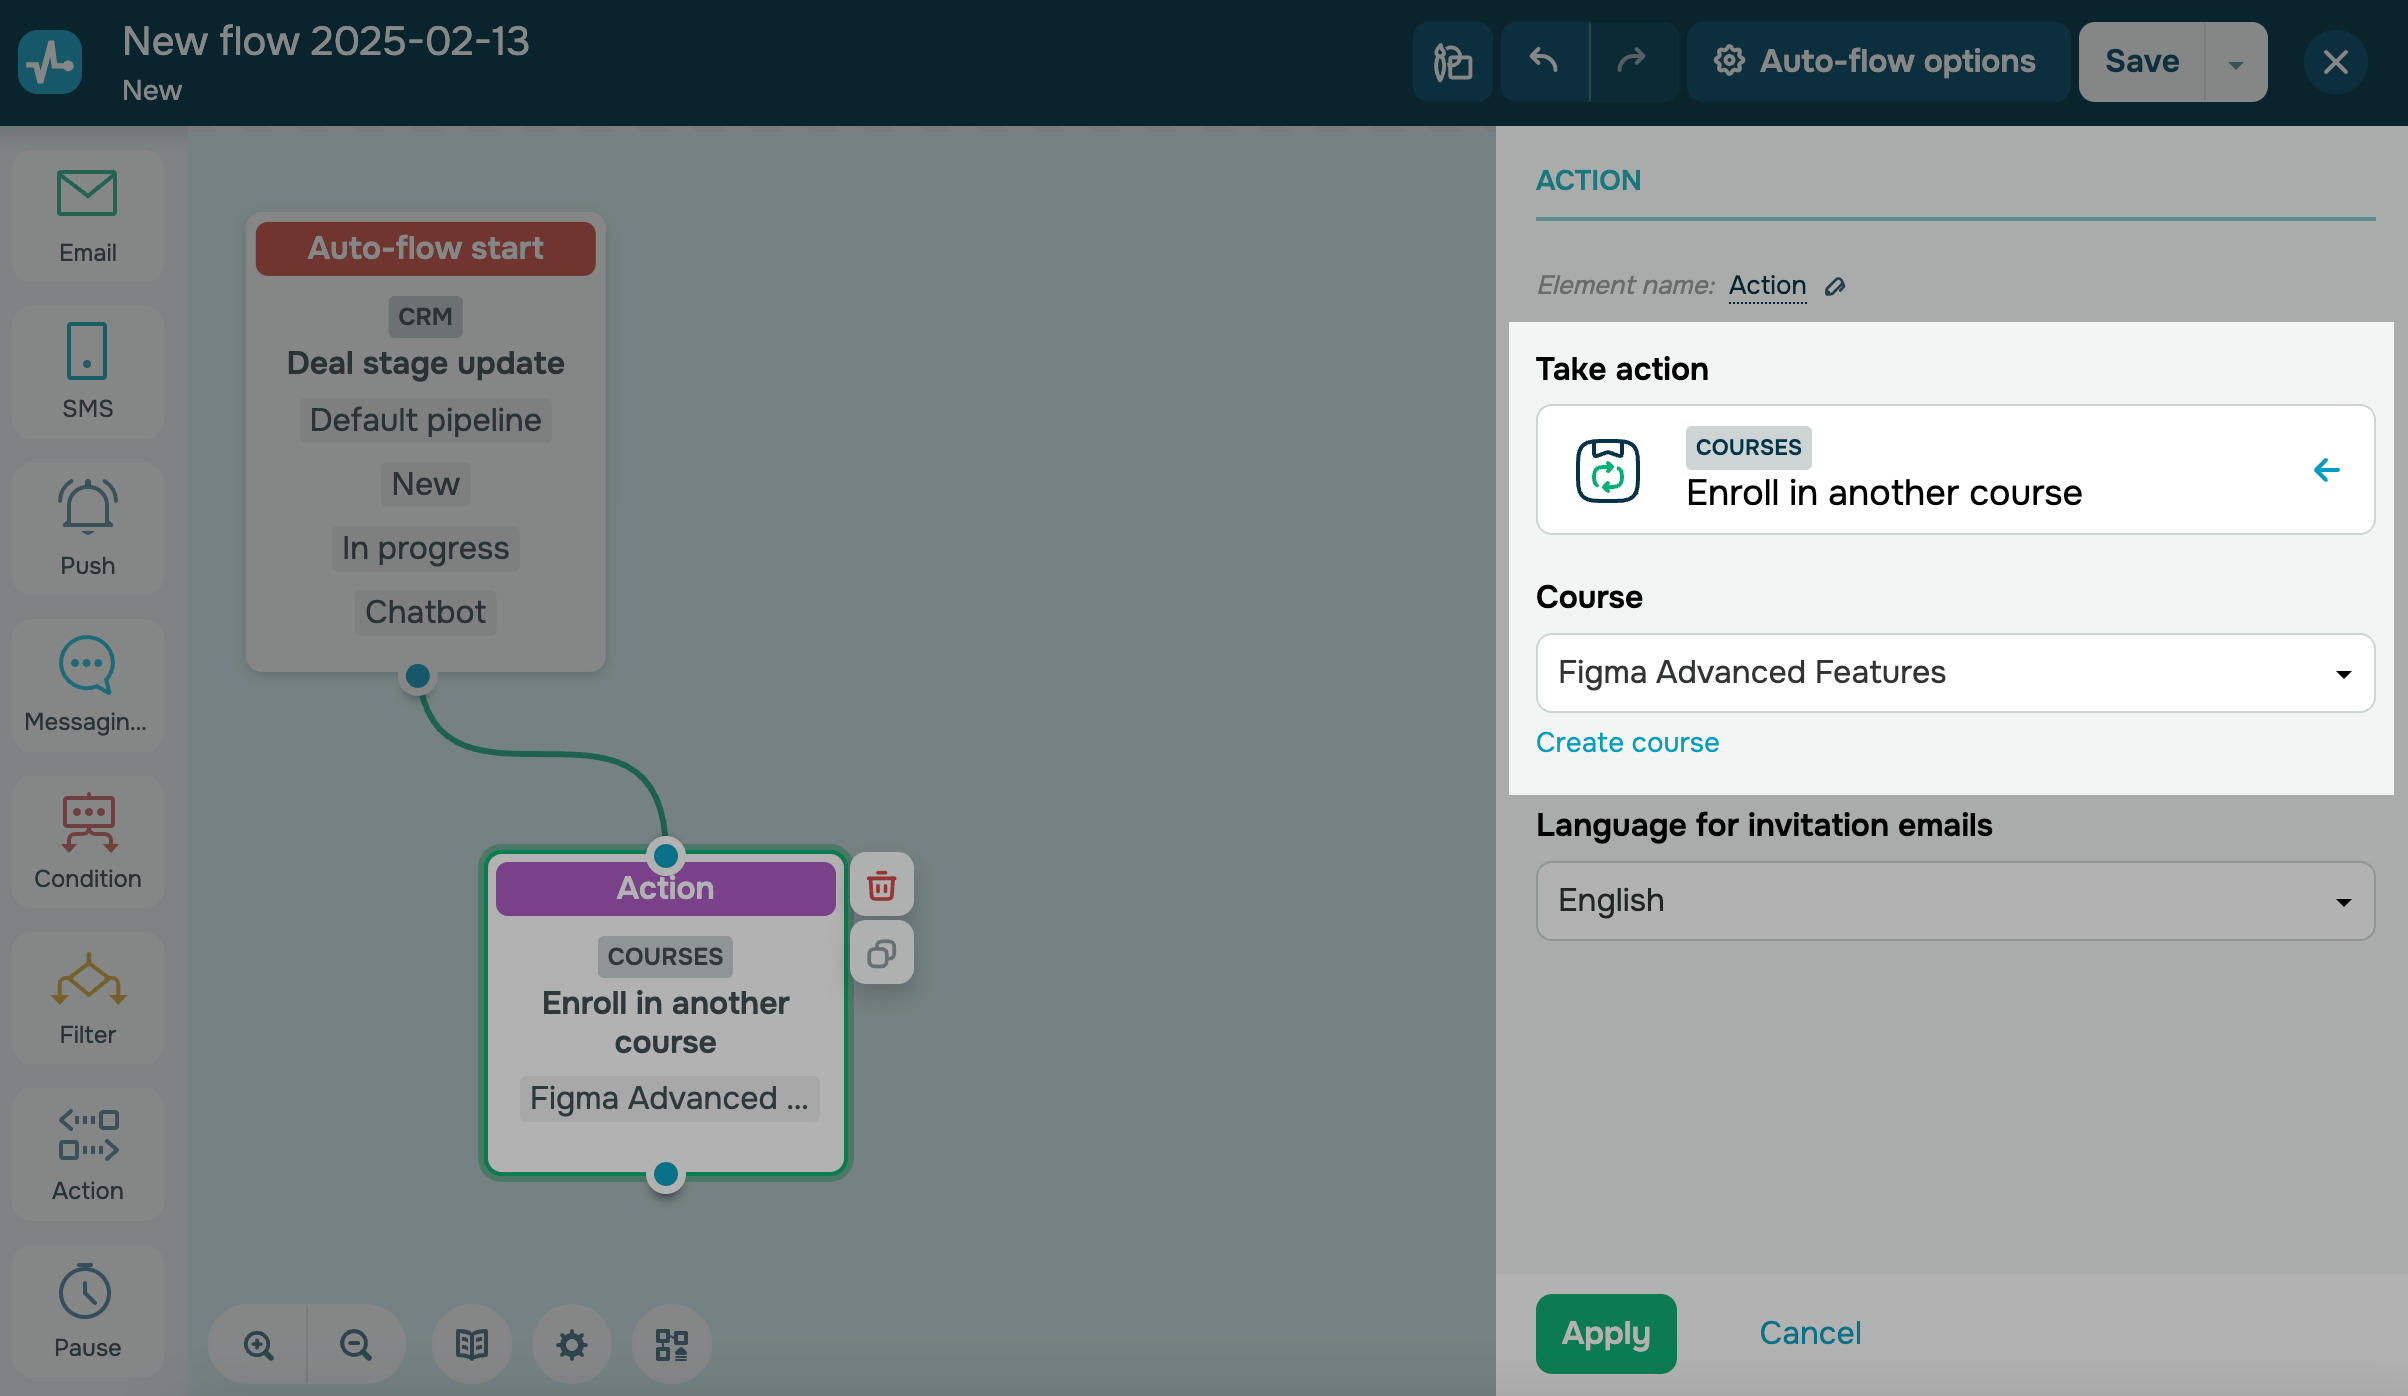Undo the last change
Viewport: 2408px width, 1396px height.
coord(1544,62)
